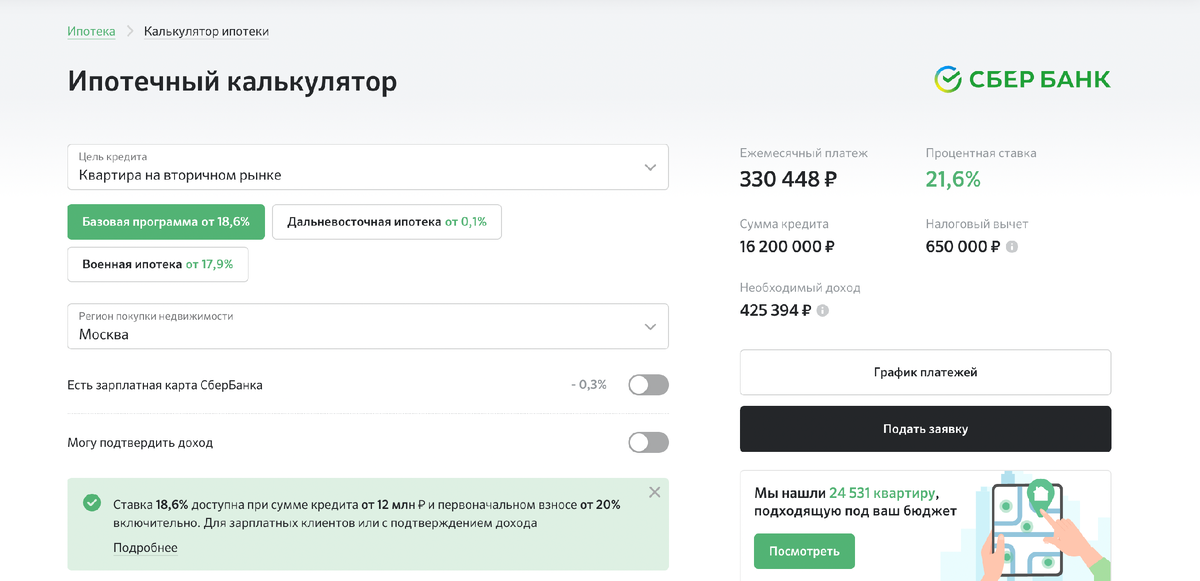Click the 'Подать заявку' button
Viewport: 1200px width, 581px height.
pos(925,429)
